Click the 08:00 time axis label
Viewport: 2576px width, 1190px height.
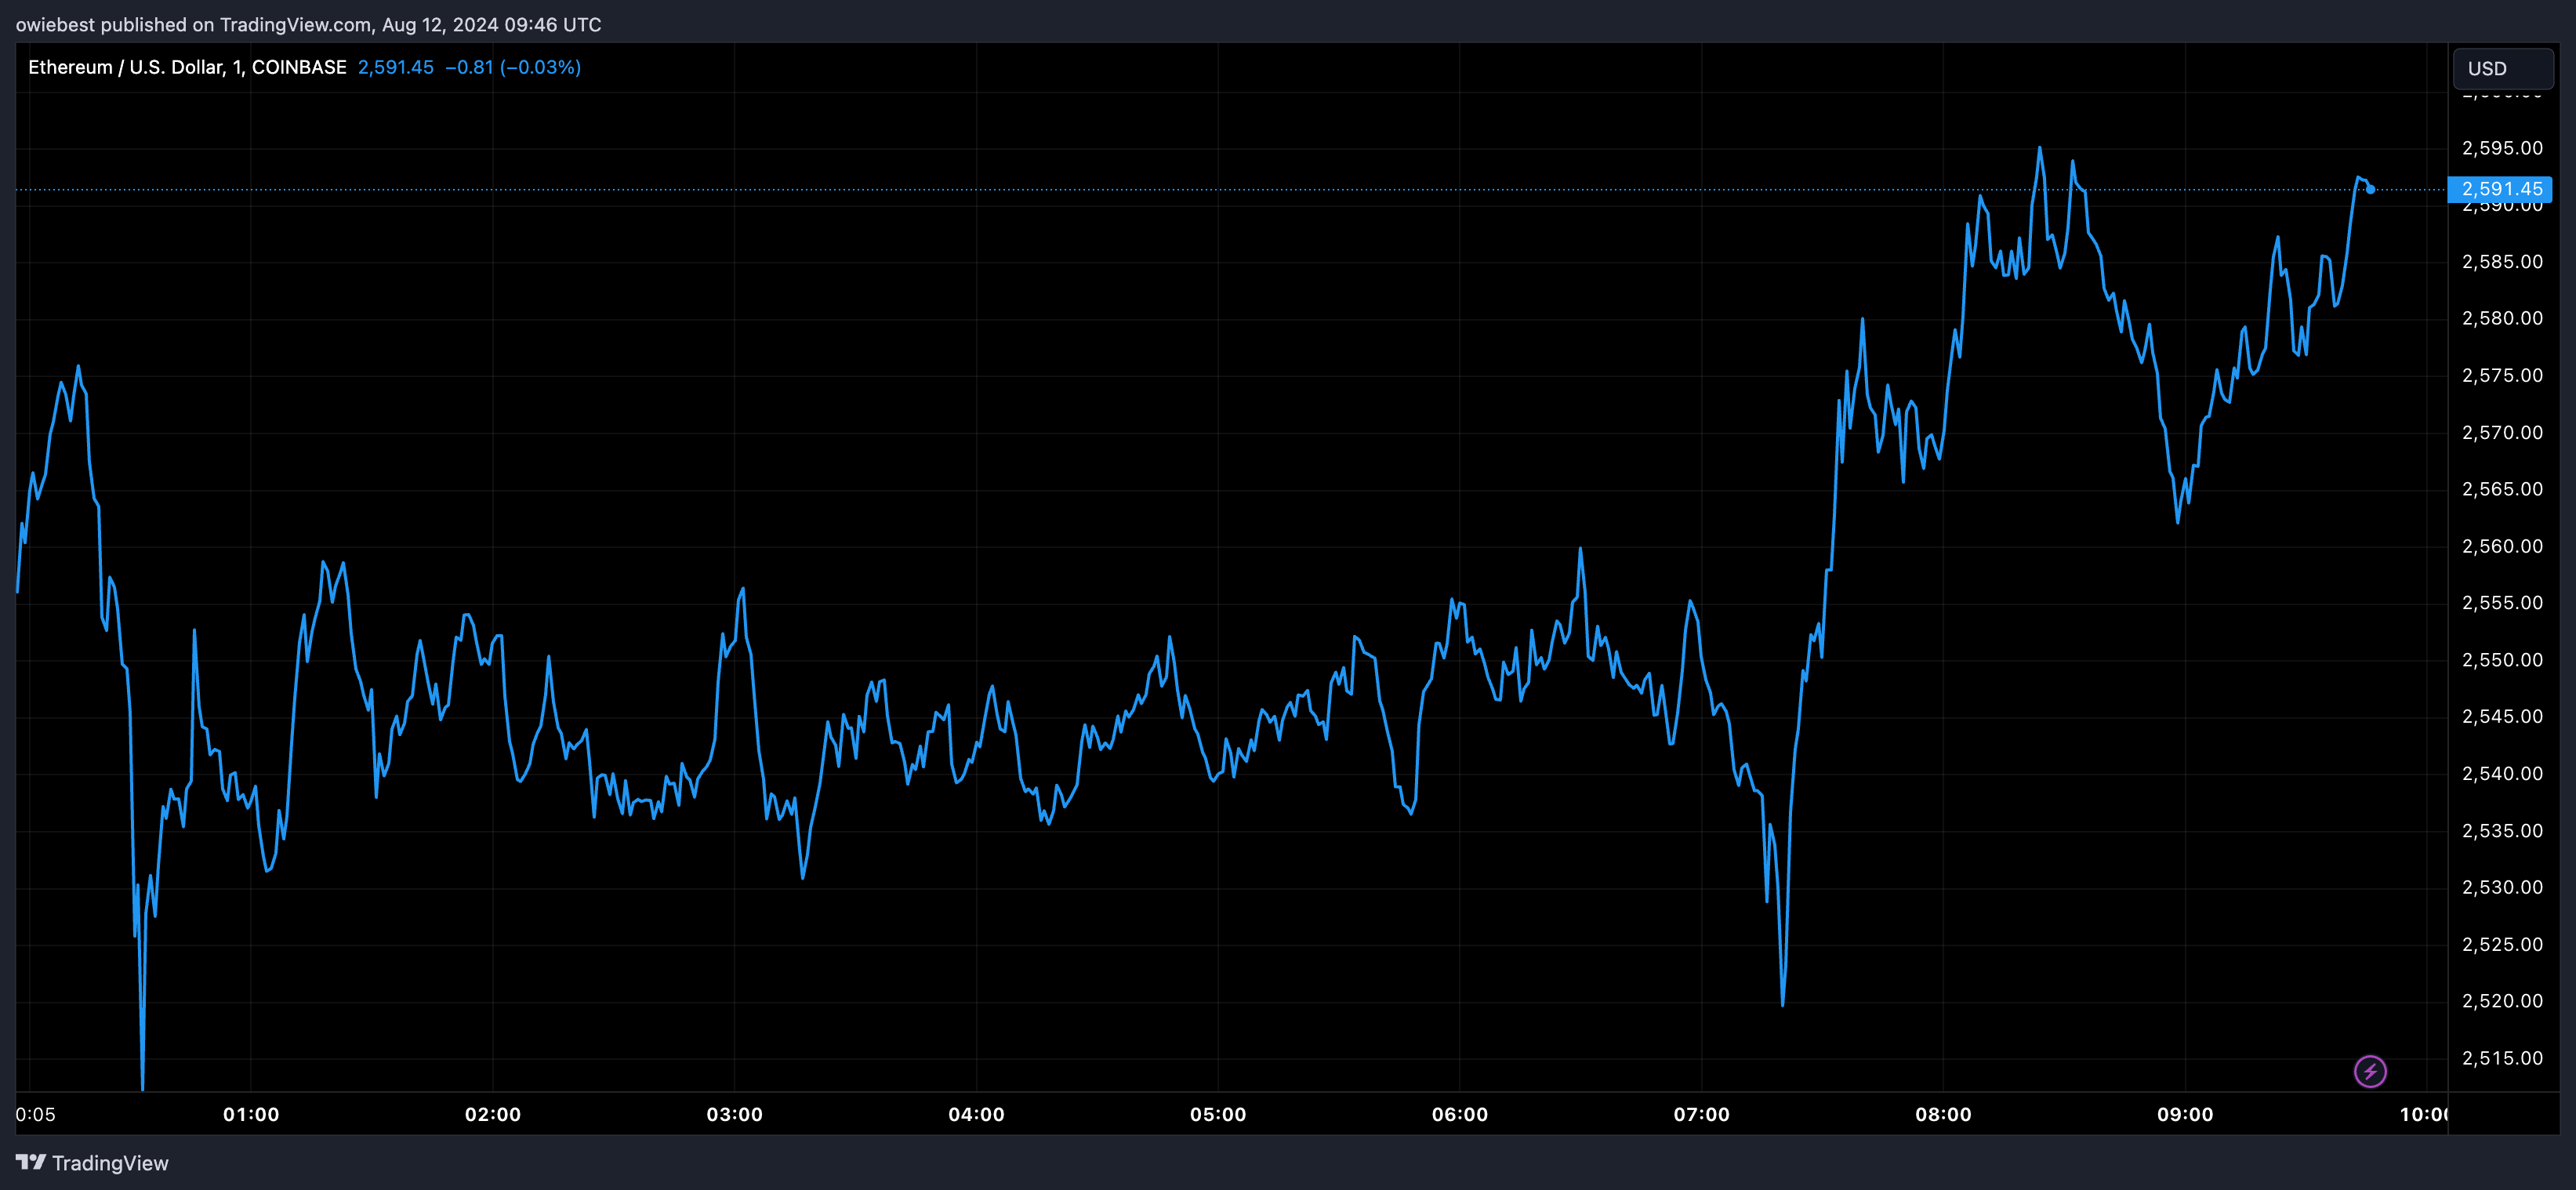pyautogui.click(x=1944, y=1114)
